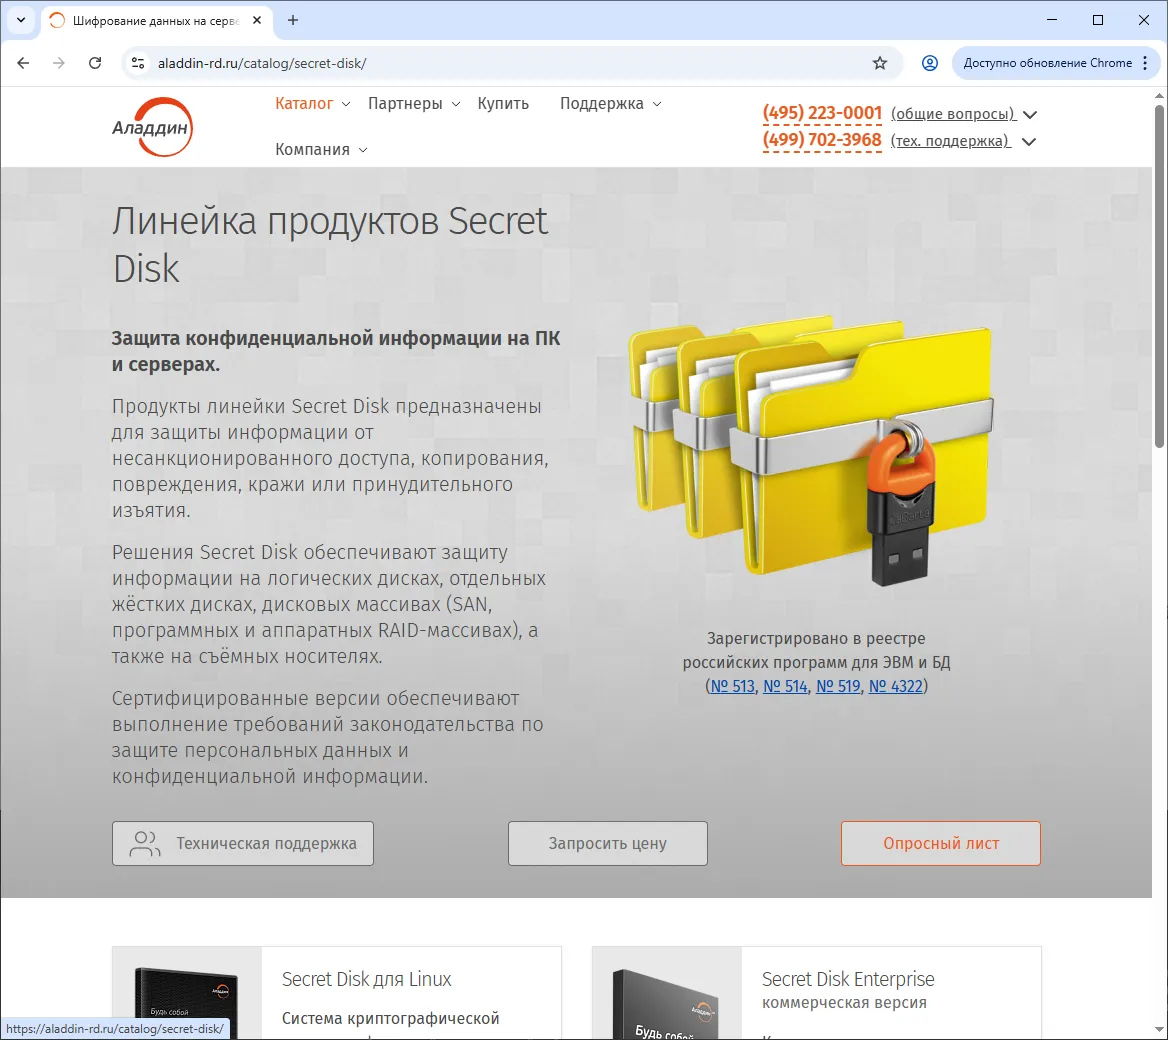Click the page vertical scrollbar thumb
The height and width of the screenshot is (1040, 1168).
pos(1159,276)
